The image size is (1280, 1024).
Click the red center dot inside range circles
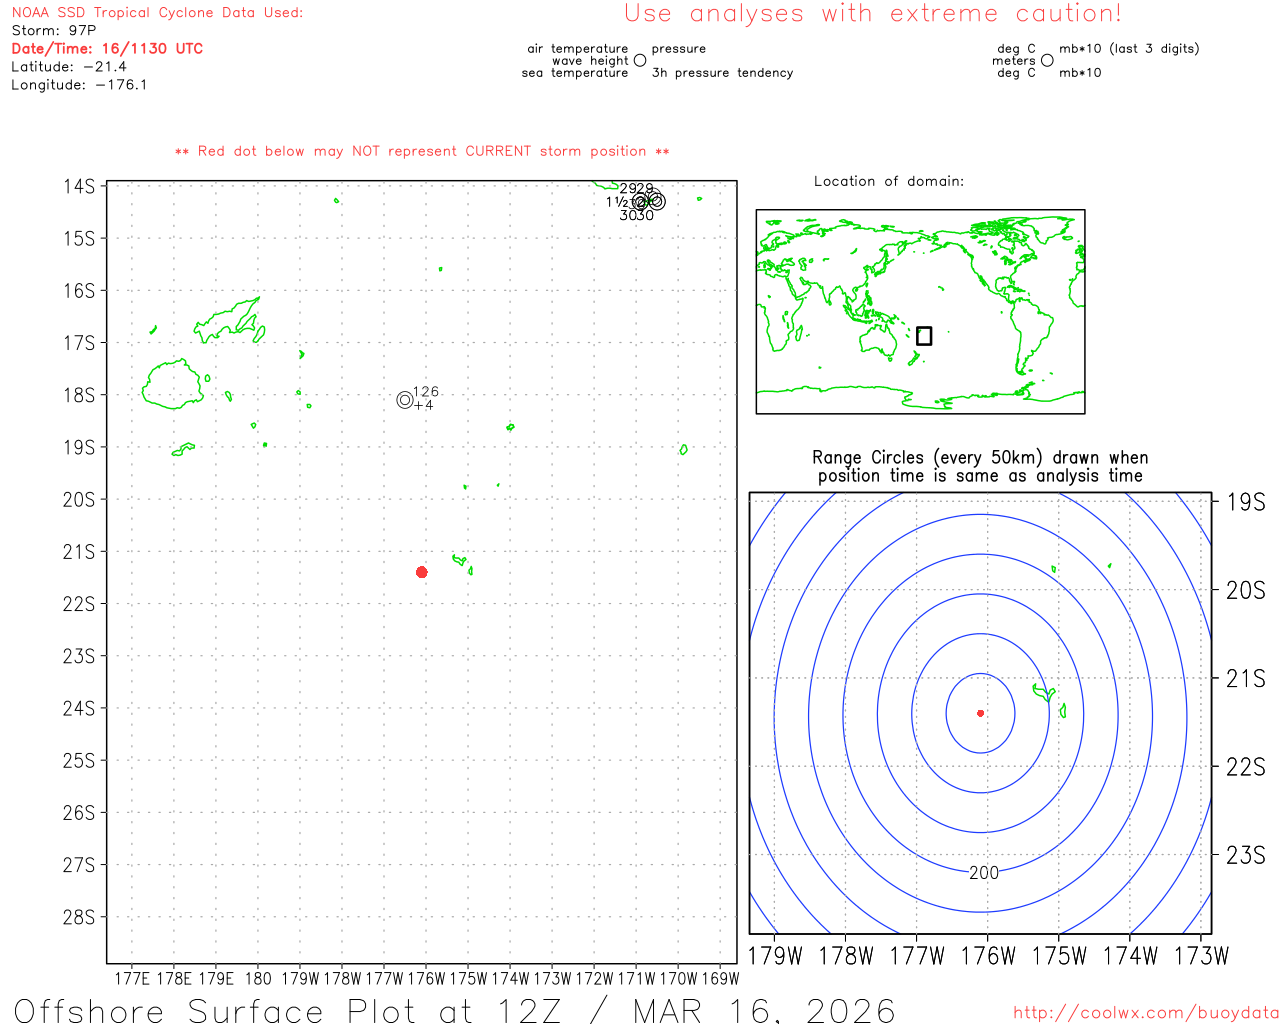(980, 713)
